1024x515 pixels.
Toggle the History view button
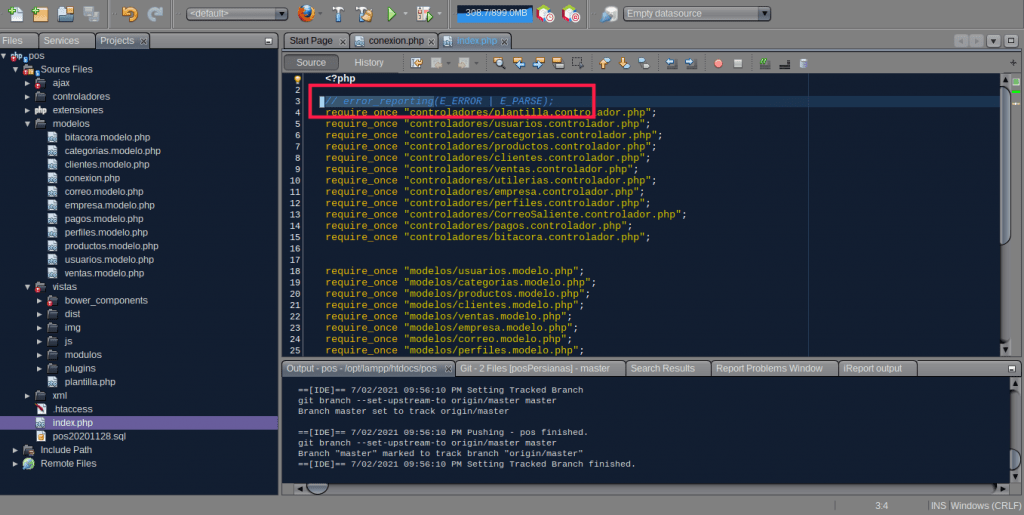369,63
